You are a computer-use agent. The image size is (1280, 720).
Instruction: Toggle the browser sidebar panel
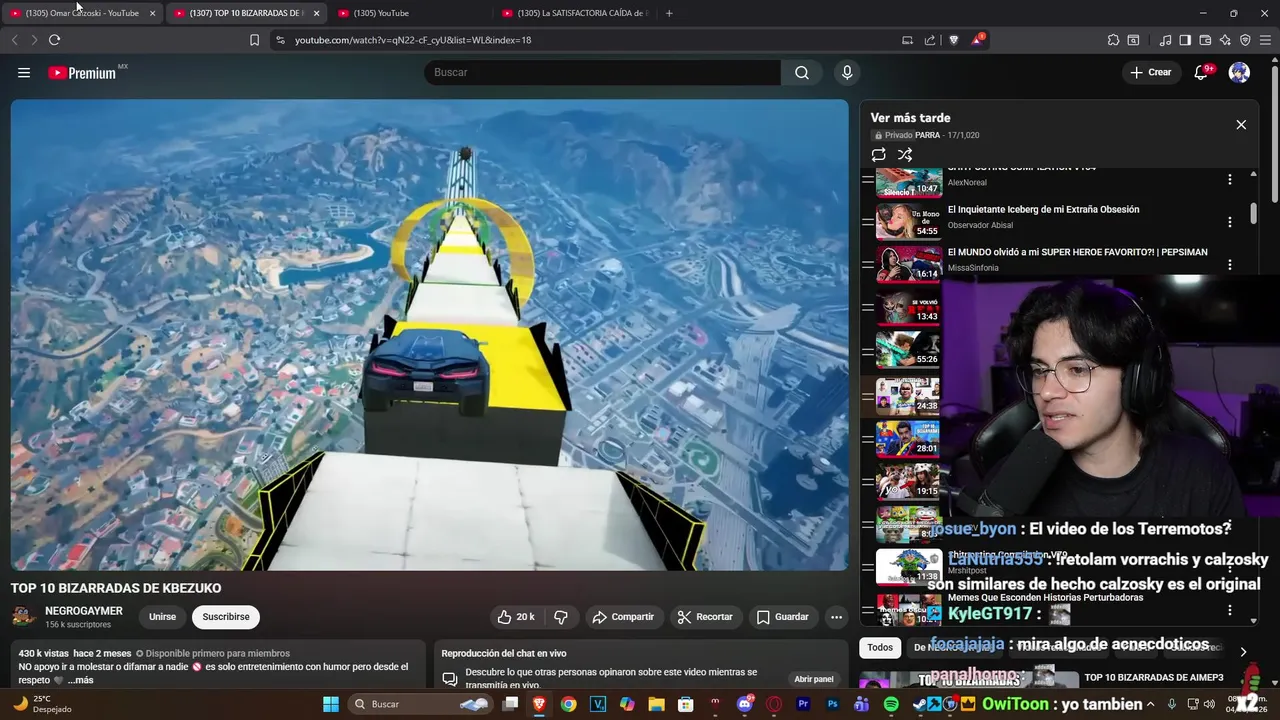click(1185, 40)
